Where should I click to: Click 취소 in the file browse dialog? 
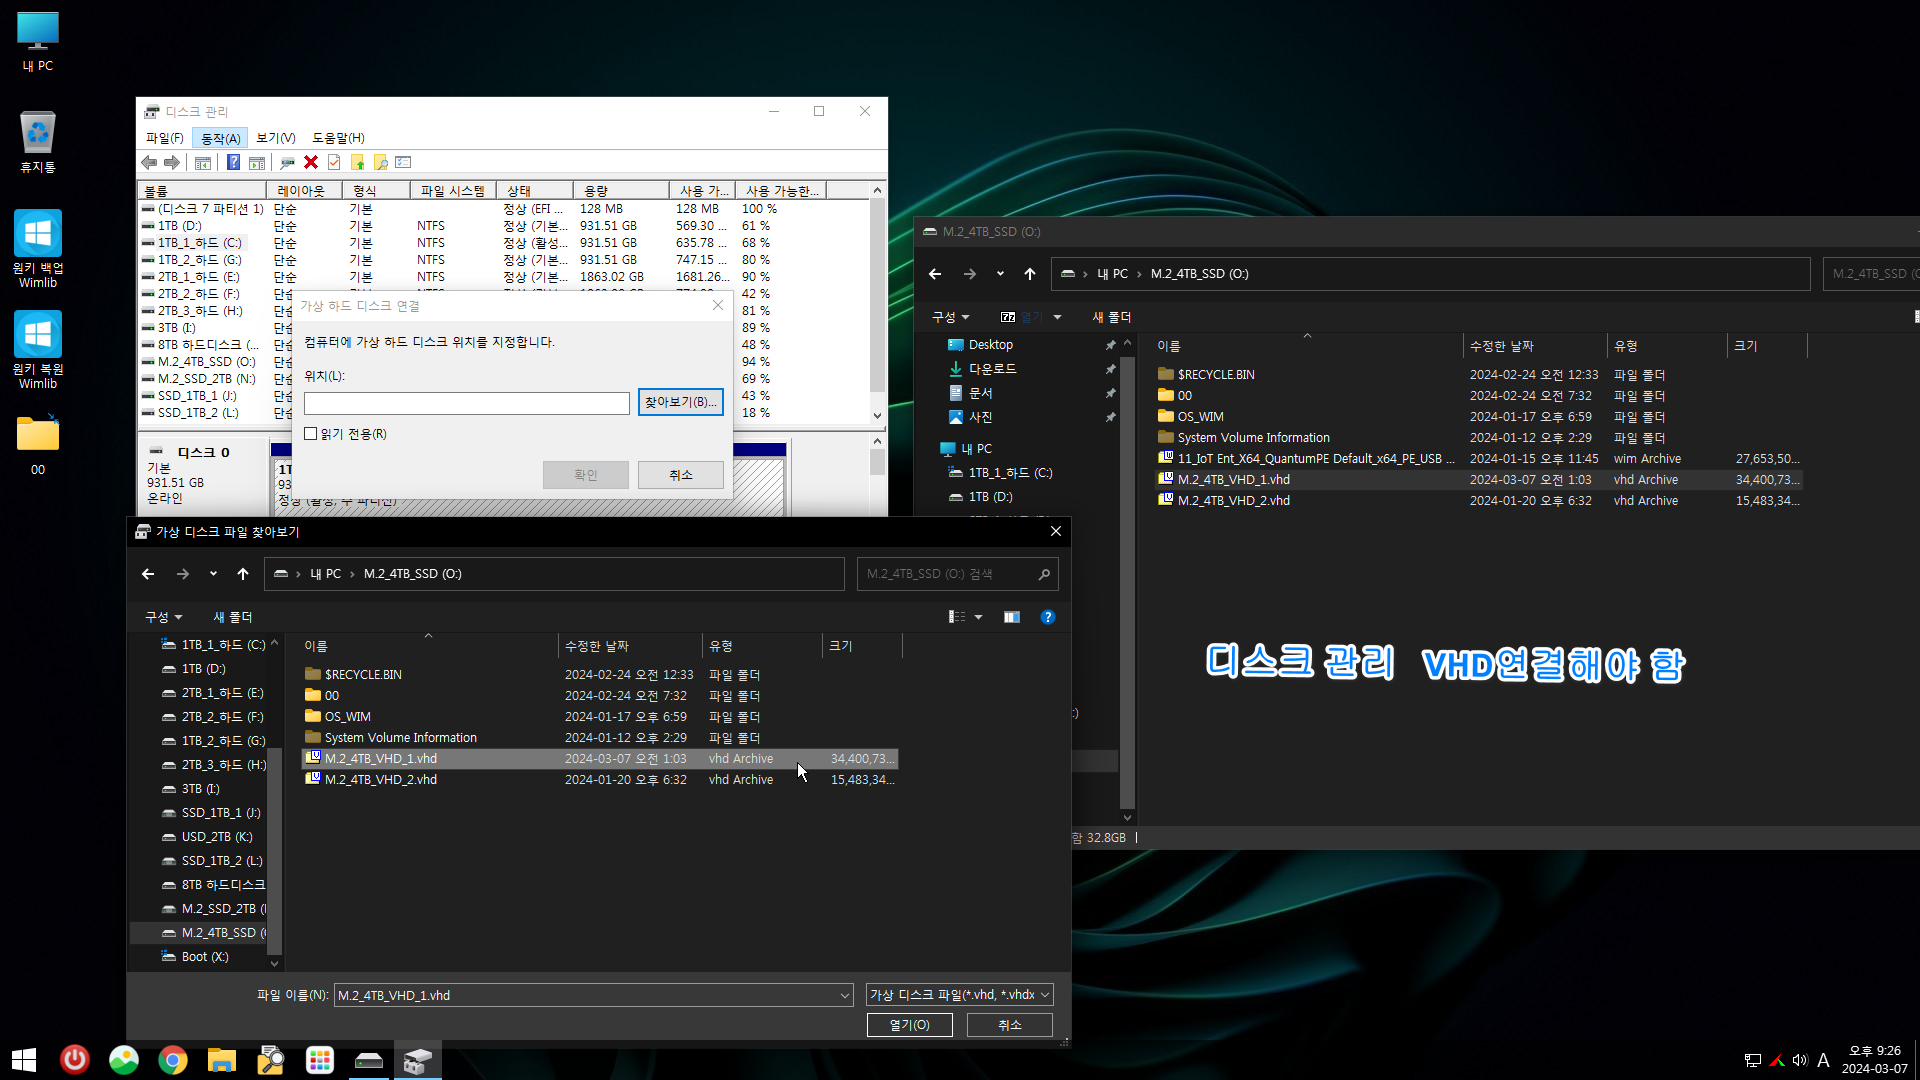tap(1009, 1025)
